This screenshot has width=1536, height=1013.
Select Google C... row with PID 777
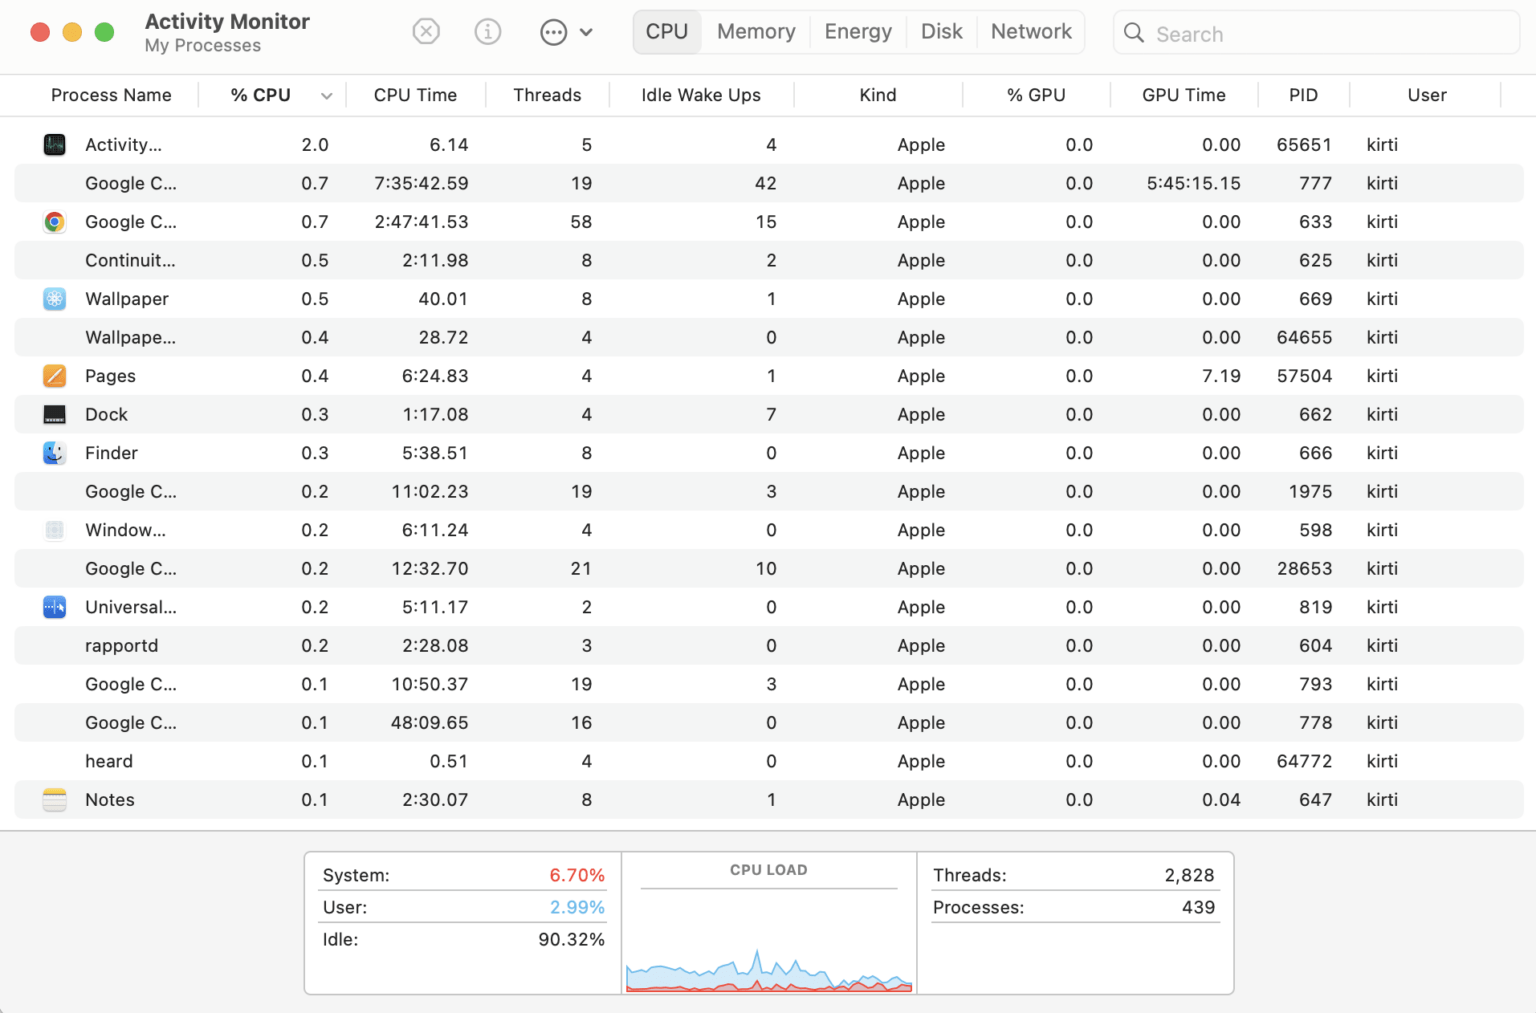[x=768, y=183]
